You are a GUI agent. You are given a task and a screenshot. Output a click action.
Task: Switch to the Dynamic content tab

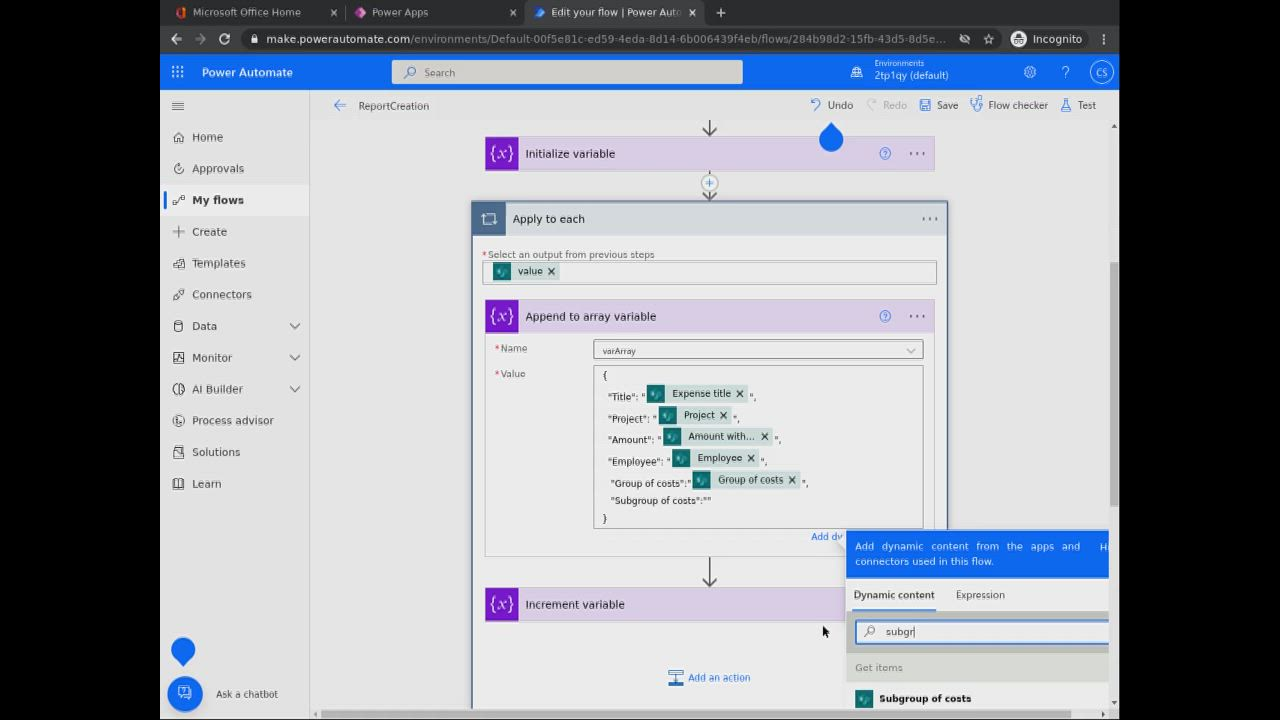[x=894, y=595]
